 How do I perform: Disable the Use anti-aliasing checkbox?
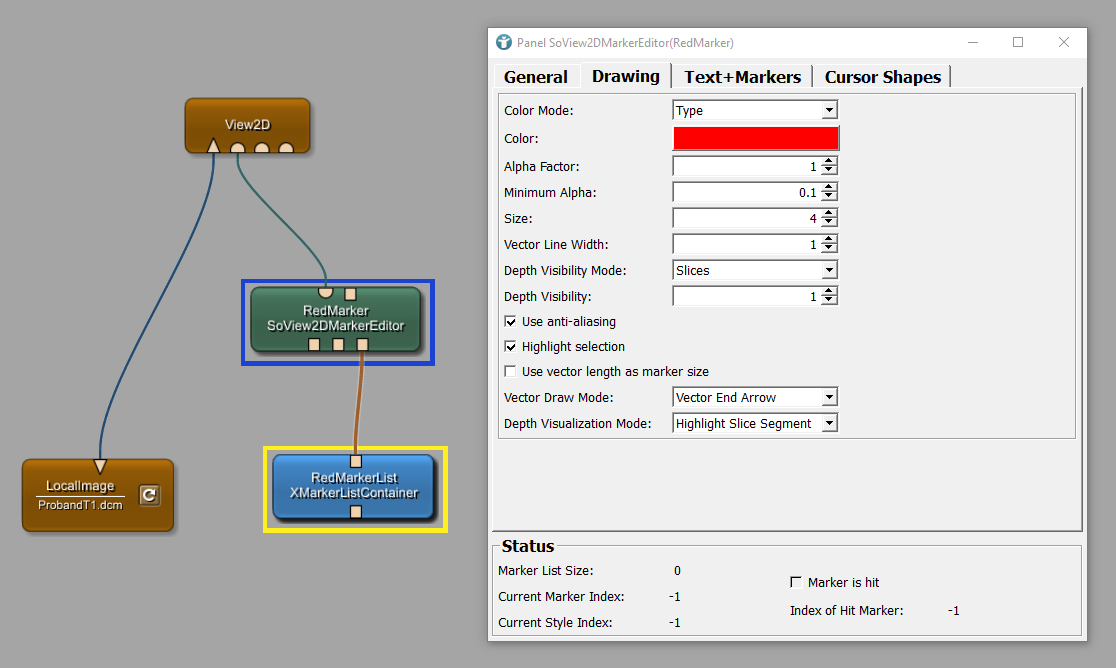click(511, 322)
